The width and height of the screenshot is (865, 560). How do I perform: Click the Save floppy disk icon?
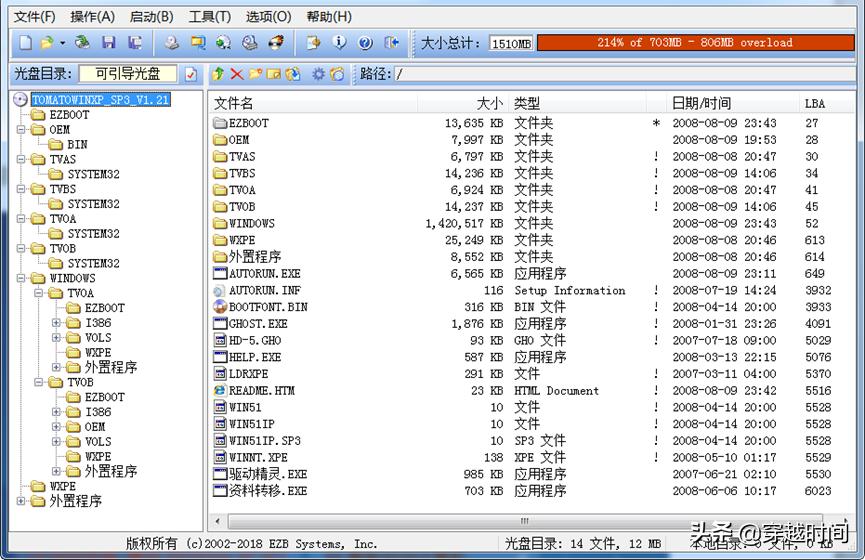tap(108, 43)
